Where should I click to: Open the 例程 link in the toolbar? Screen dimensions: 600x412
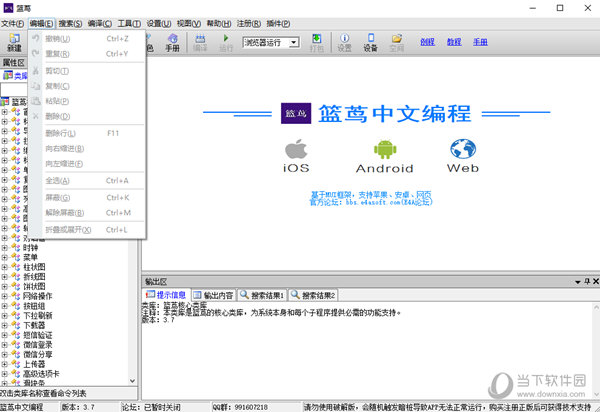(427, 42)
